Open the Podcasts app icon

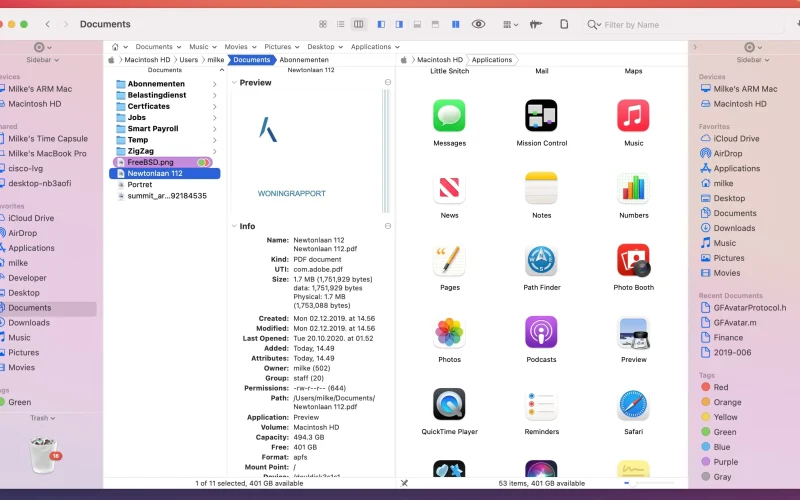coord(541,332)
